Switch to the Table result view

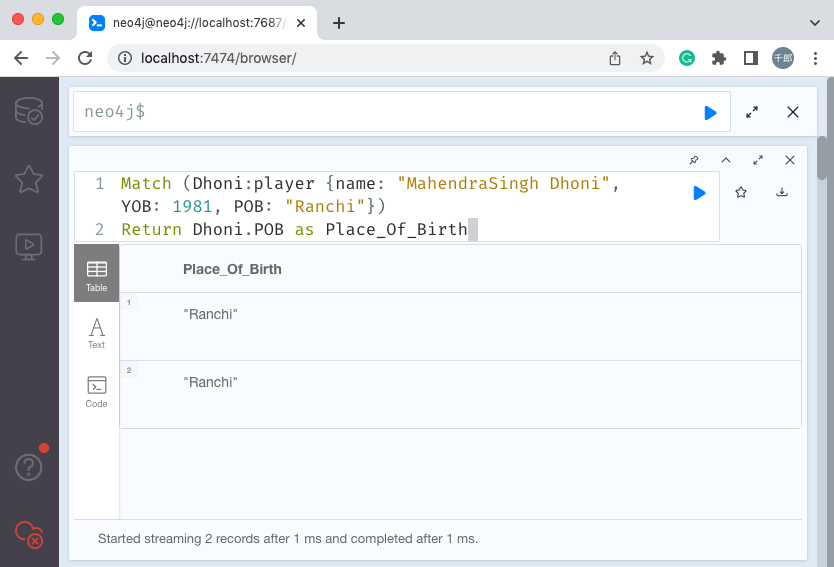point(96,273)
